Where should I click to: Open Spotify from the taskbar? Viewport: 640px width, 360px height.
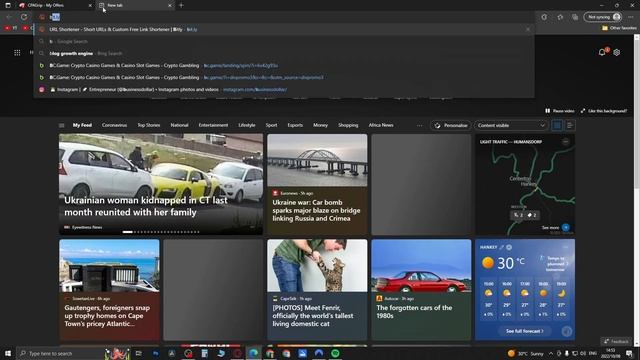pyautogui.click(x=335, y=353)
